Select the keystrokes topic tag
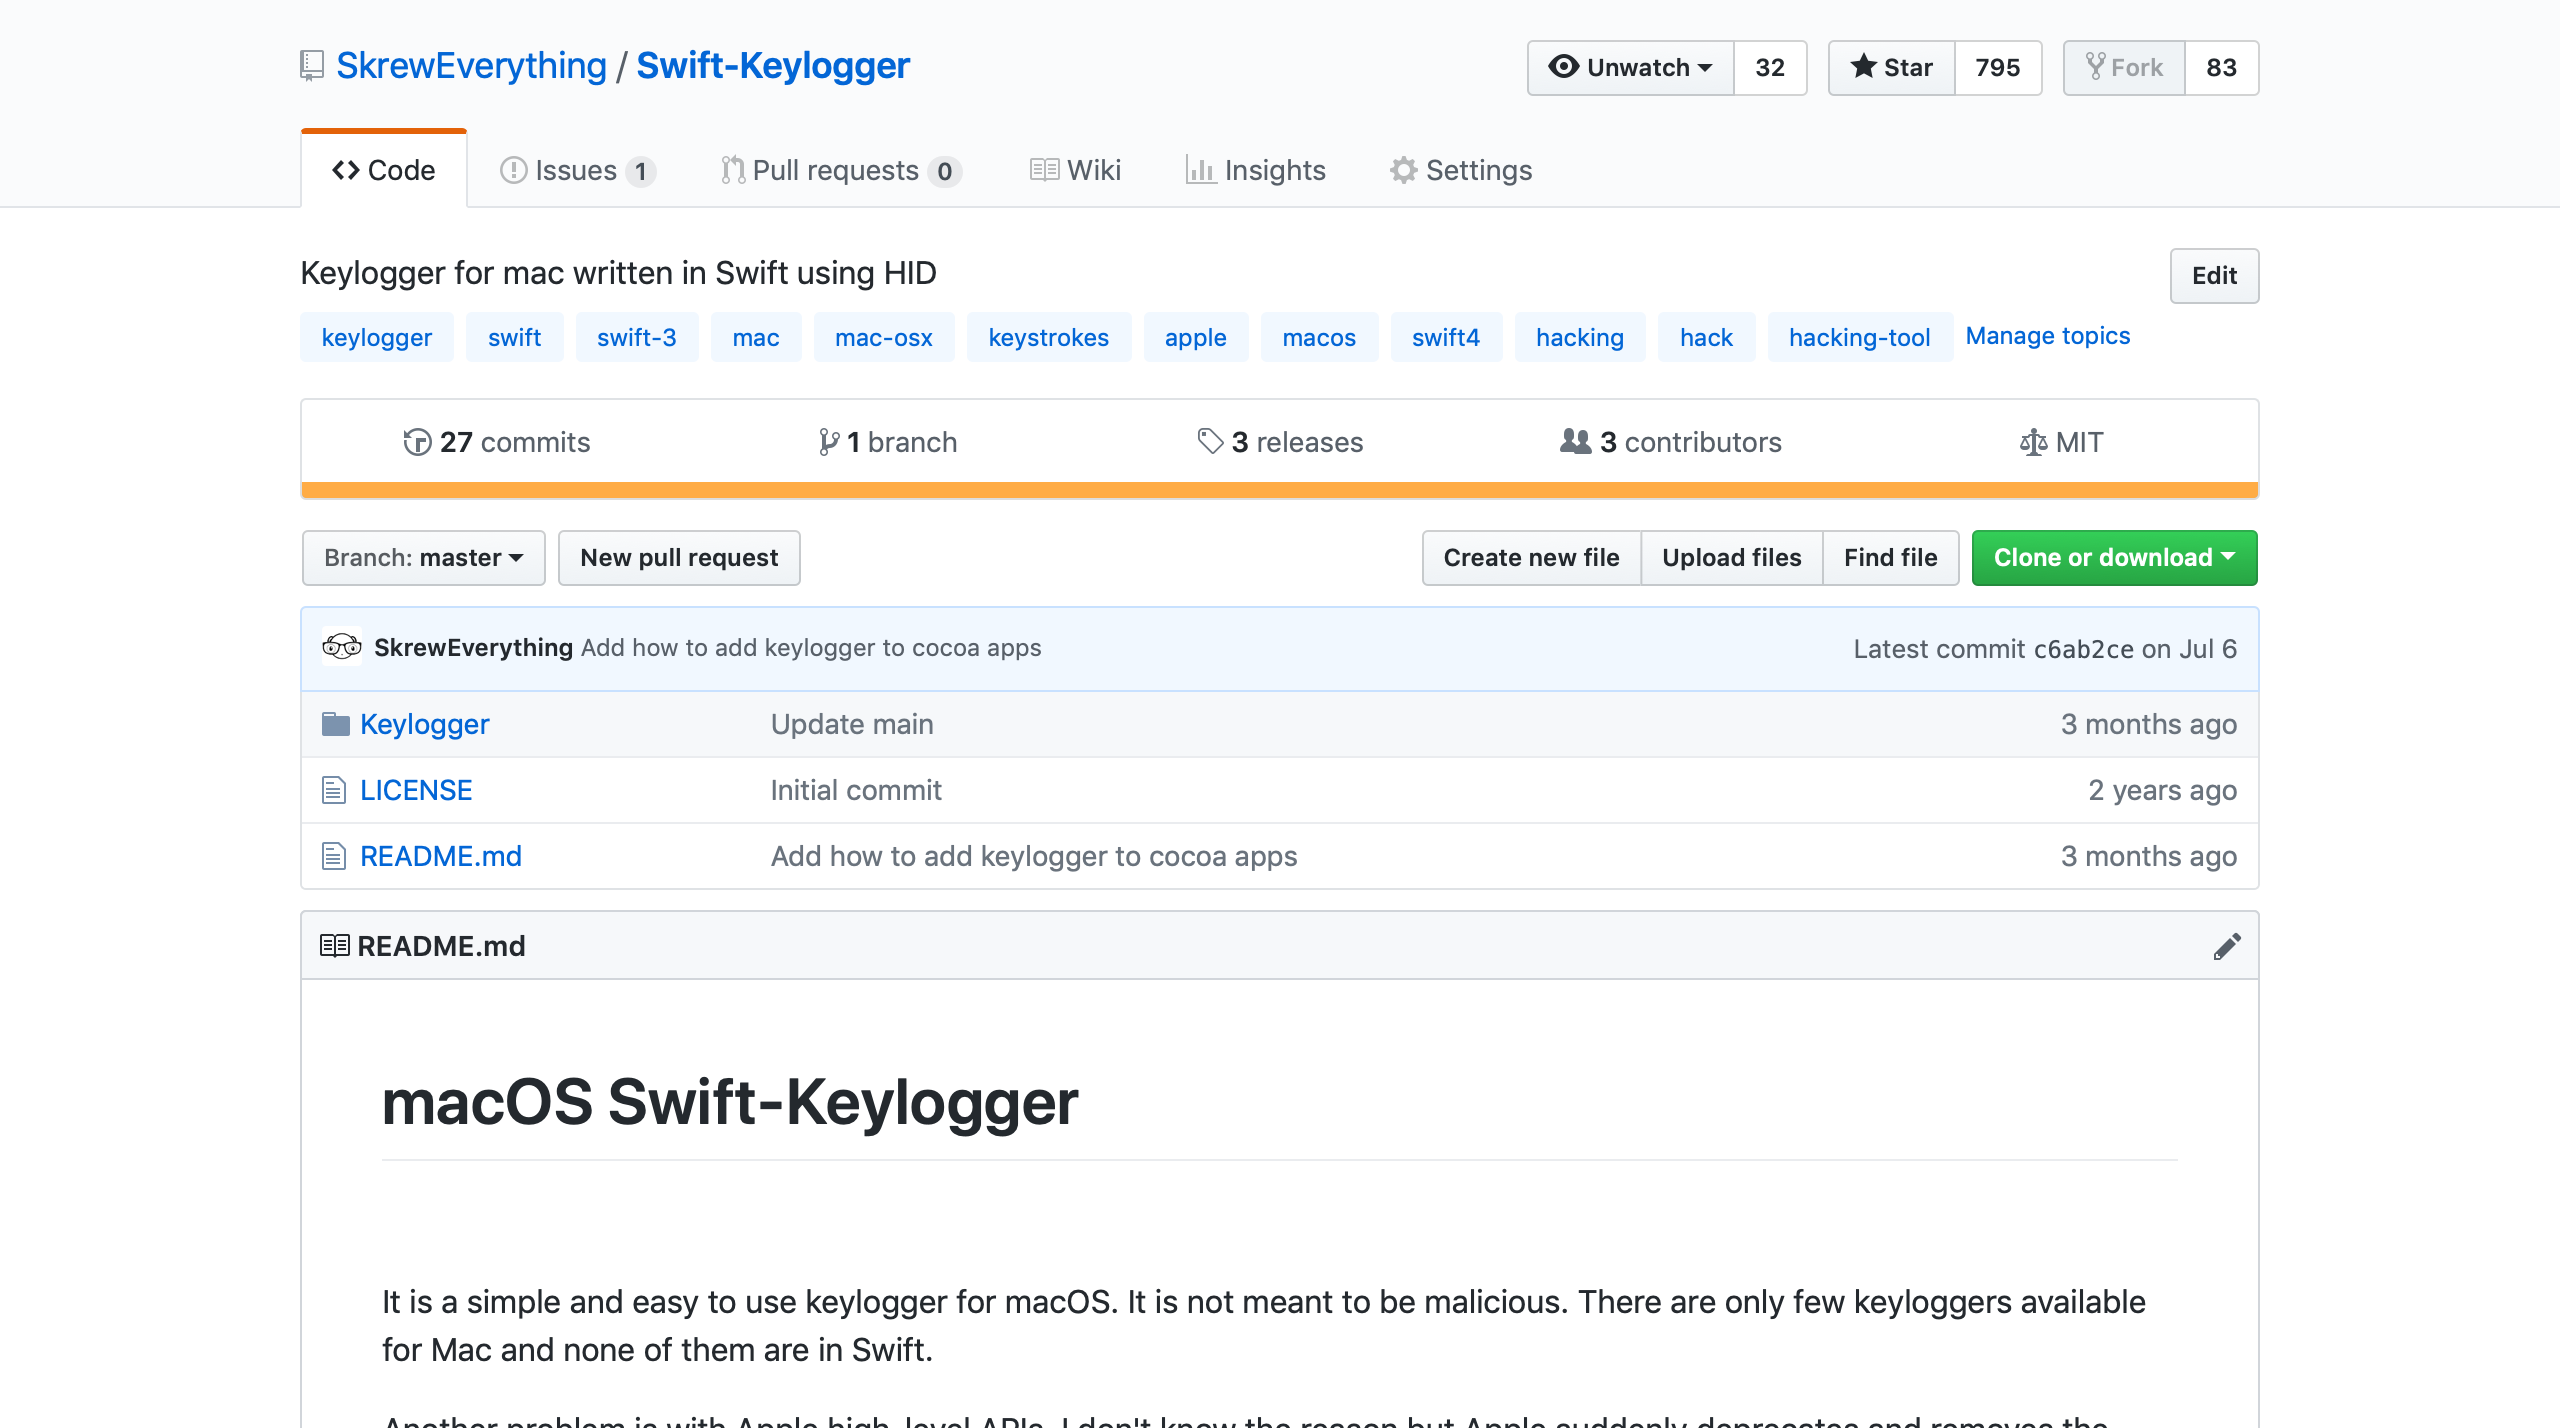The width and height of the screenshot is (2560, 1428). click(1049, 337)
